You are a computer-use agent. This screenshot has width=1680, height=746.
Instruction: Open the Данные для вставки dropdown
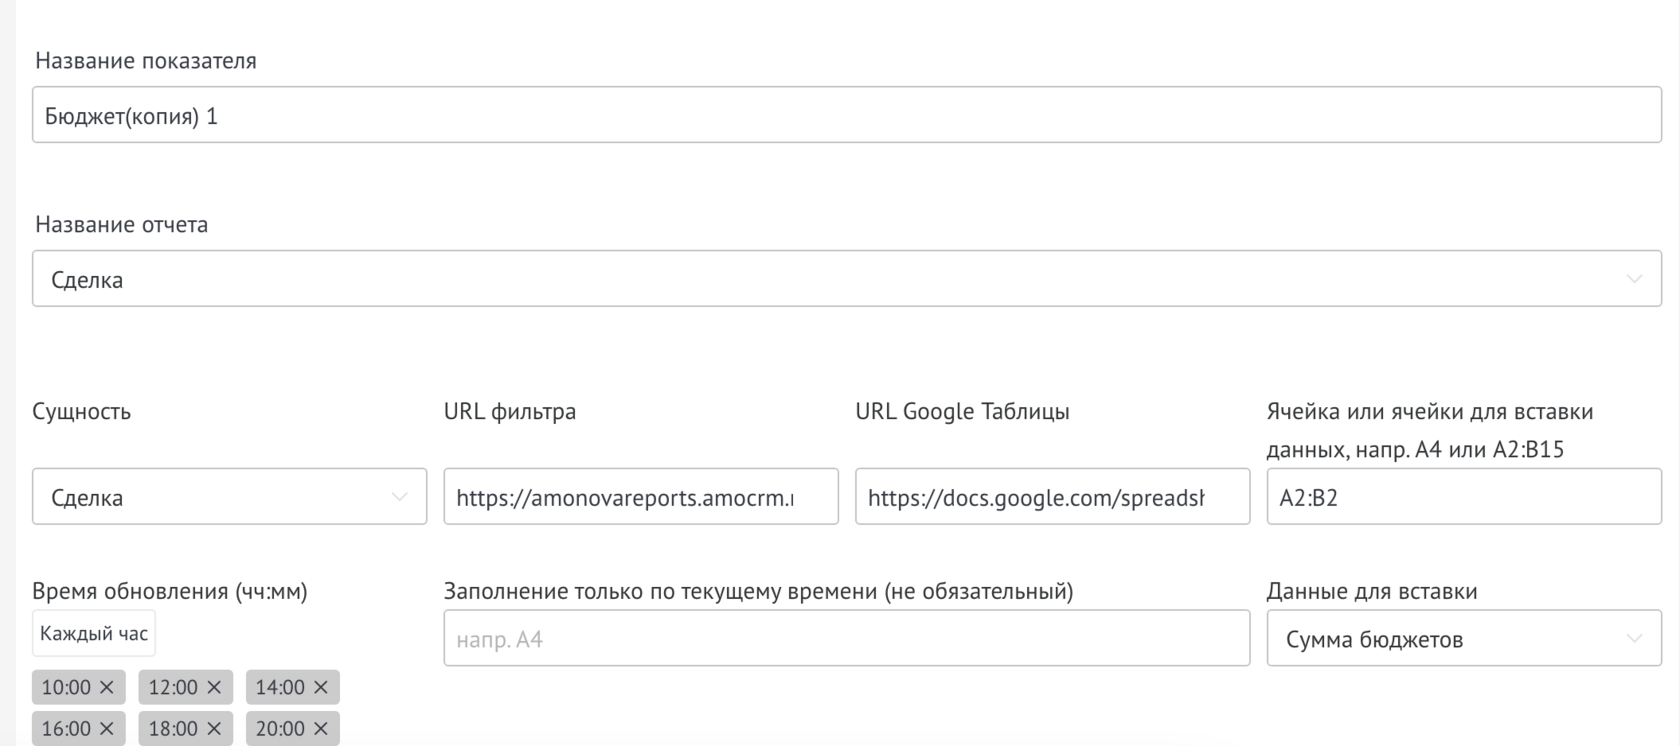click(1463, 639)
